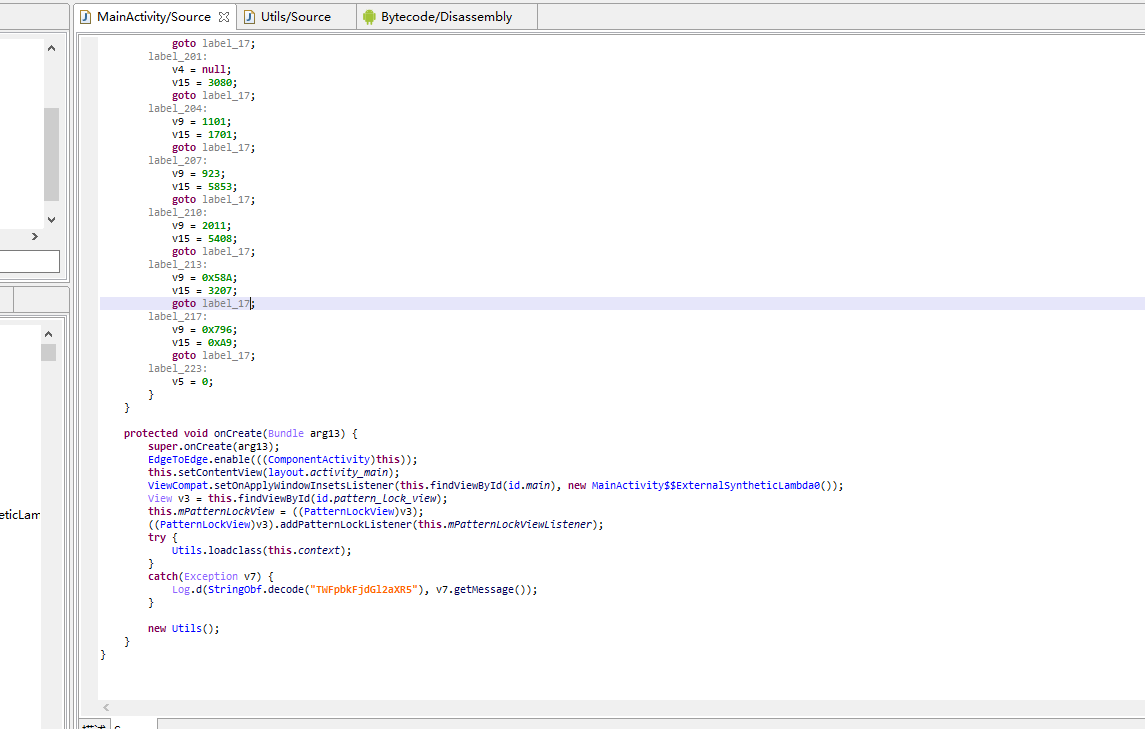Click the lower-left panel scrollbar thumb
This screenshot has width=1145, height=729.
click(48, 352)
